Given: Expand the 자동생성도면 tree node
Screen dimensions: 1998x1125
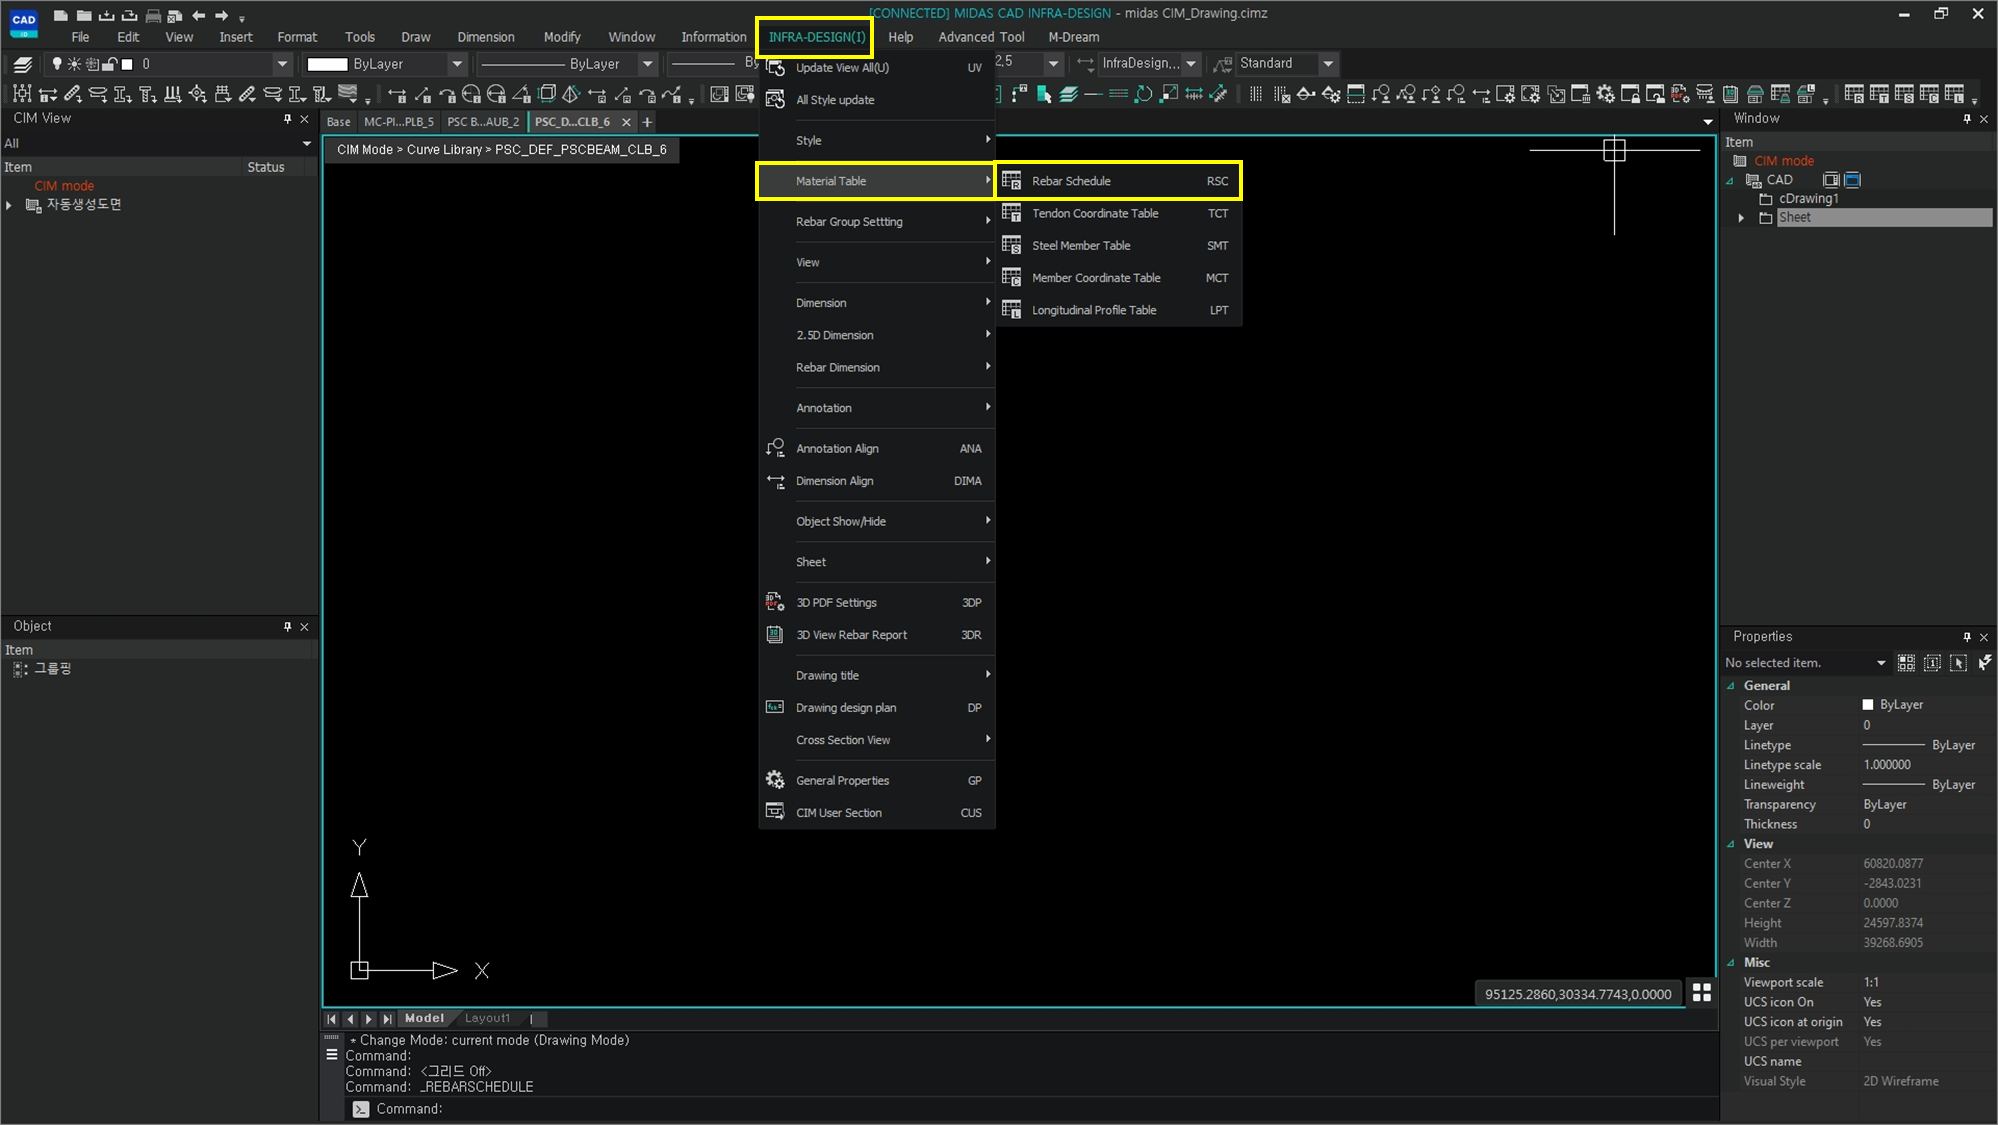Looking at the screenshot, I should (9, 205).
